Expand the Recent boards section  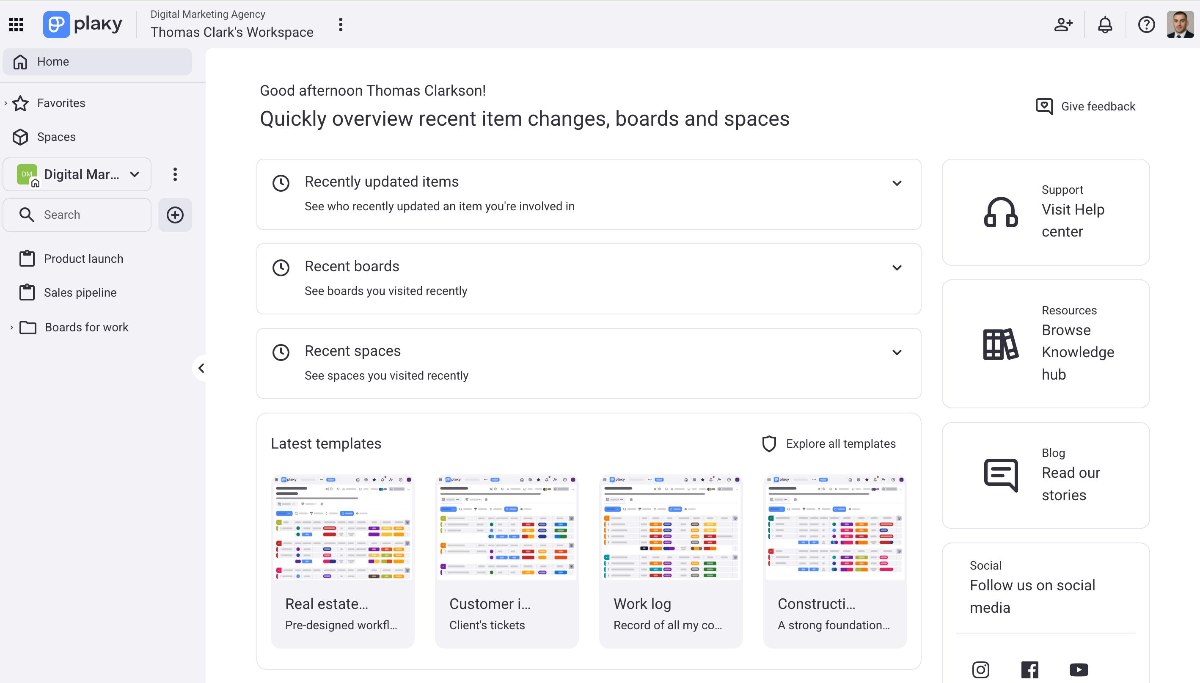click(x=896, y=268)
